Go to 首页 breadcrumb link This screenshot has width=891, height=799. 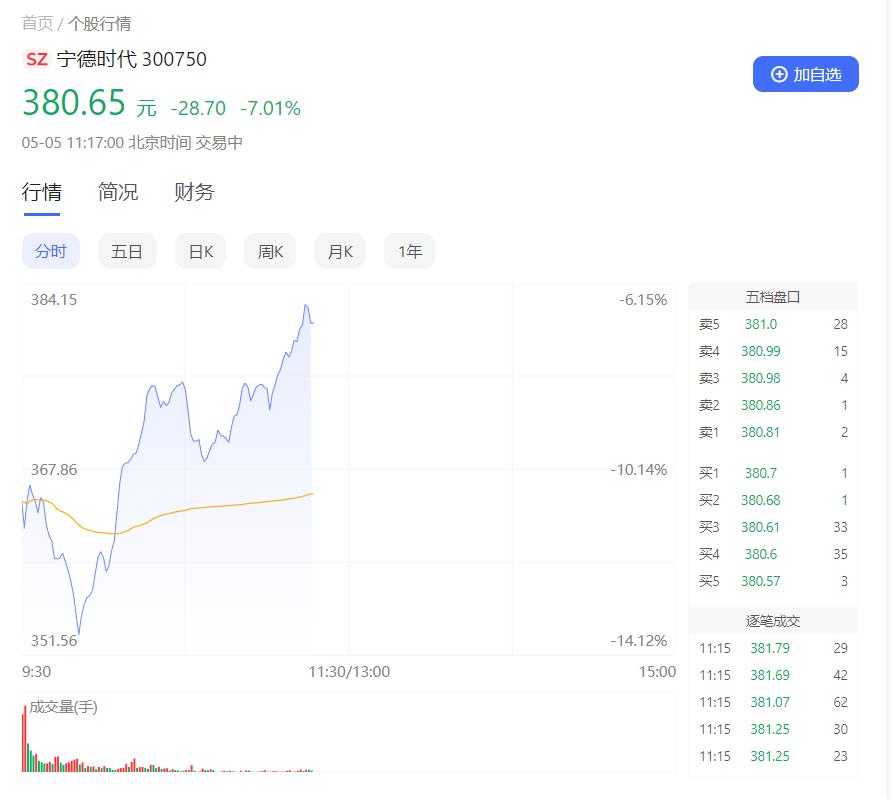pyautogui.click(x=37, y=24)
